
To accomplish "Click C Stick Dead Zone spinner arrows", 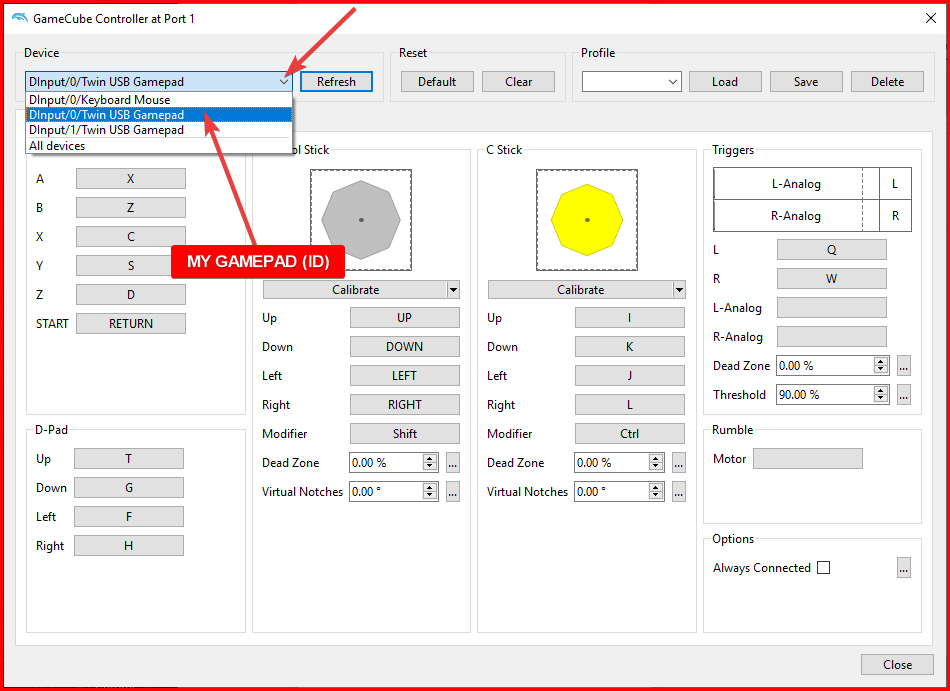I will point(656,463).
